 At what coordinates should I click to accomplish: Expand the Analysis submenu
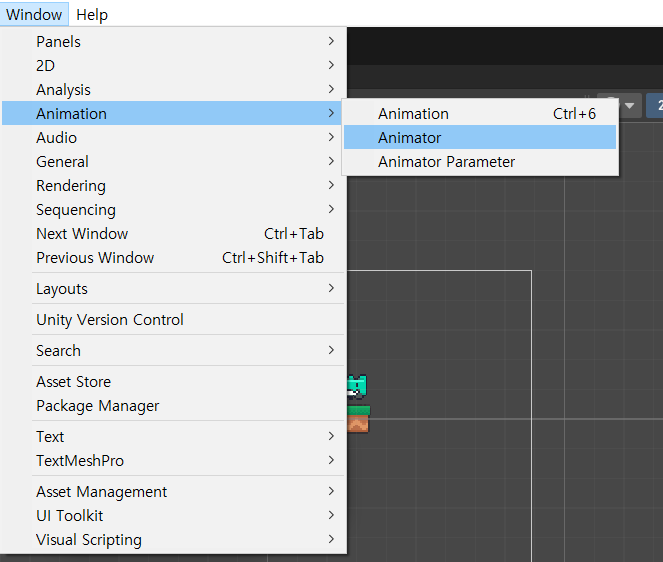pos(173,90)
